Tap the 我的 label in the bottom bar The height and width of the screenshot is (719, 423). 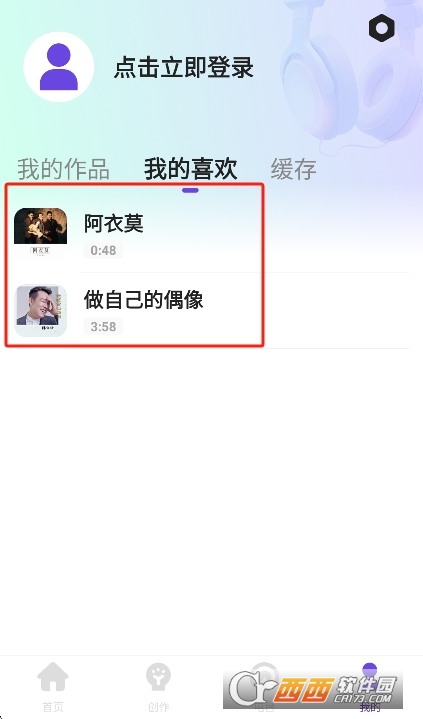pos(370,707)
